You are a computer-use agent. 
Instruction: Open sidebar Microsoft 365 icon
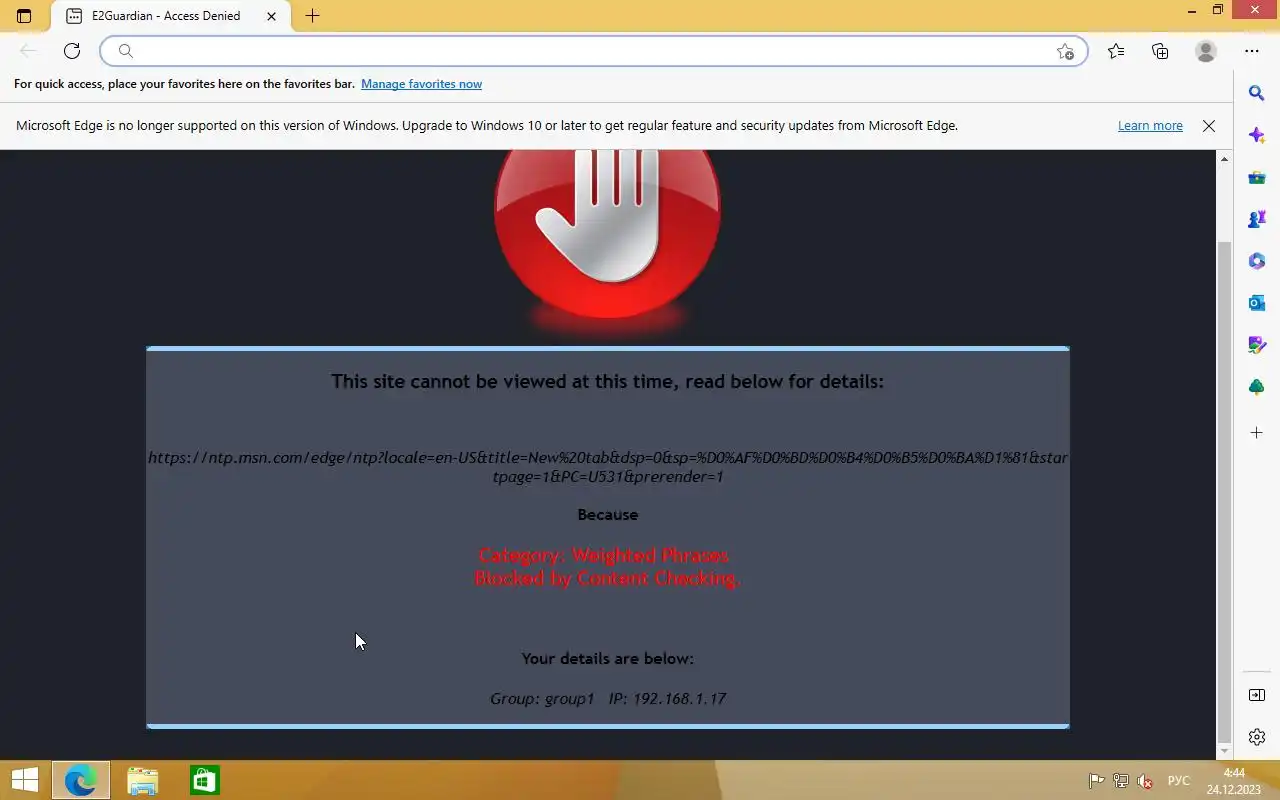click(1257, 261)
